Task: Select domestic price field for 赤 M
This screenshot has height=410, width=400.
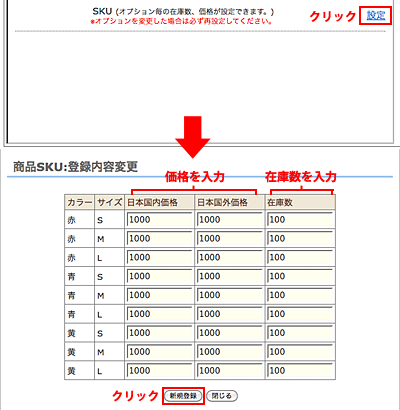Action: 160,239
